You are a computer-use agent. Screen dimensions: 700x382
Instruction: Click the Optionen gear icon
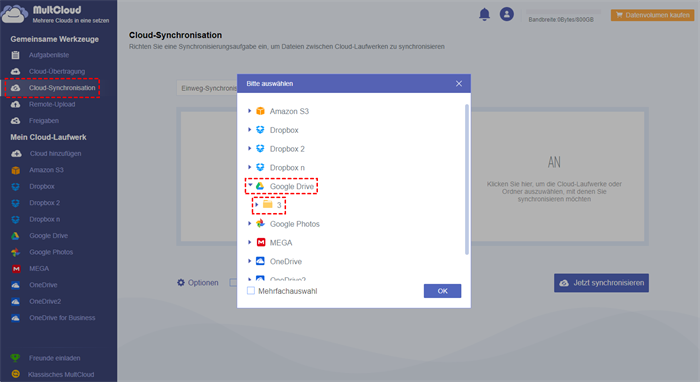click(181, 282)
